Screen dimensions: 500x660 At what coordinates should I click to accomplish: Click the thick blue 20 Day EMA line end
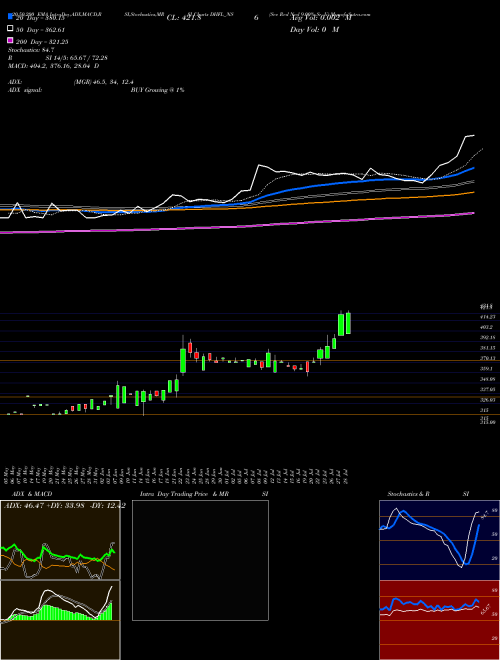pos(473,168)
